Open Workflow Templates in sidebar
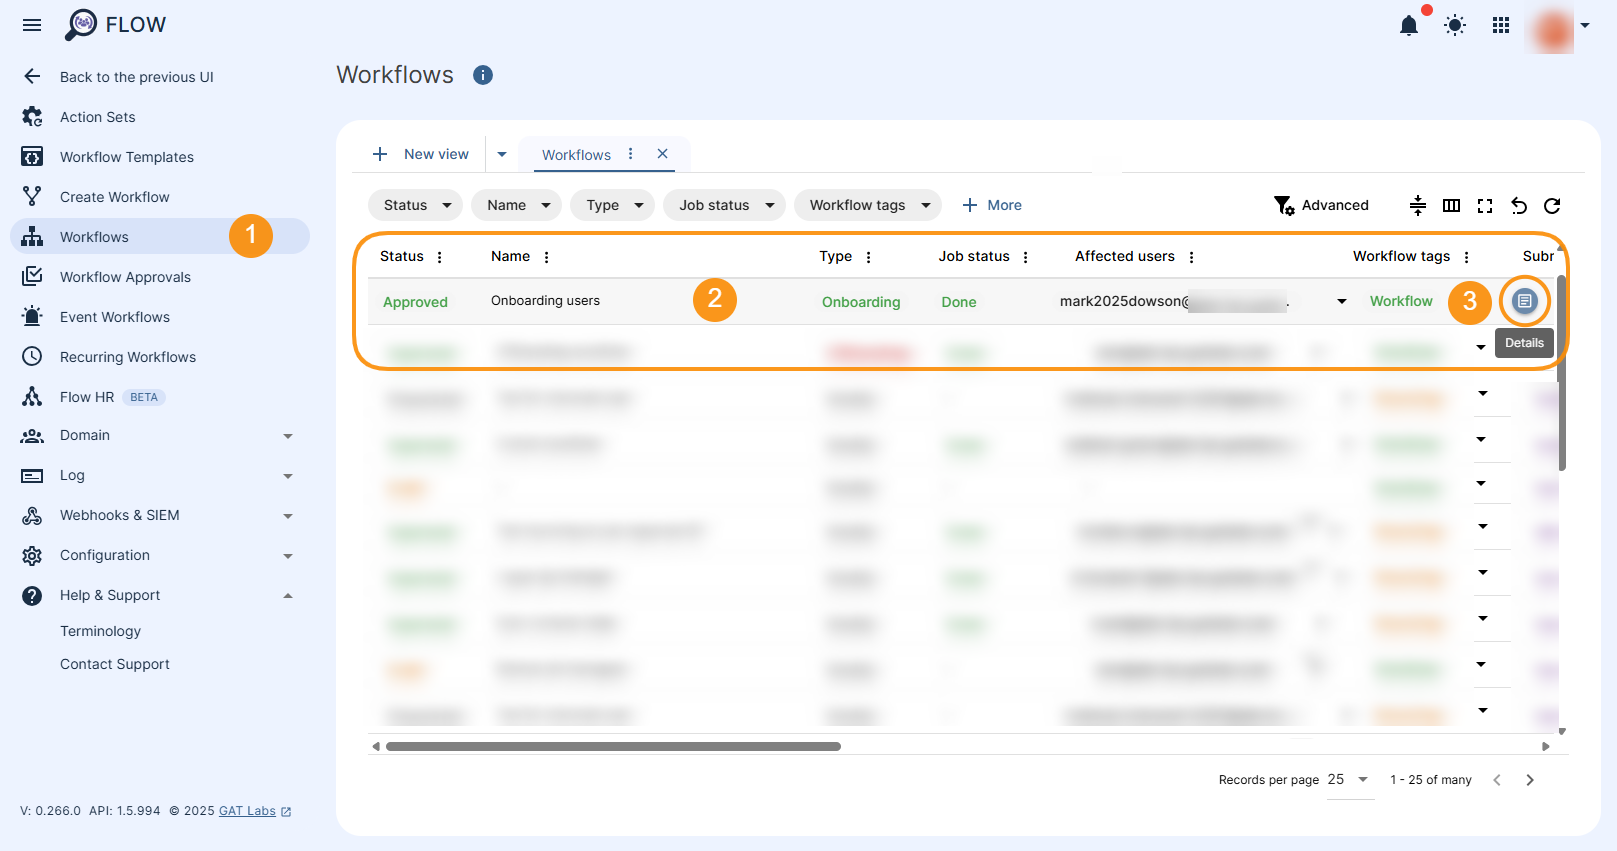1617x851 pixels. [x=127, y=157]
